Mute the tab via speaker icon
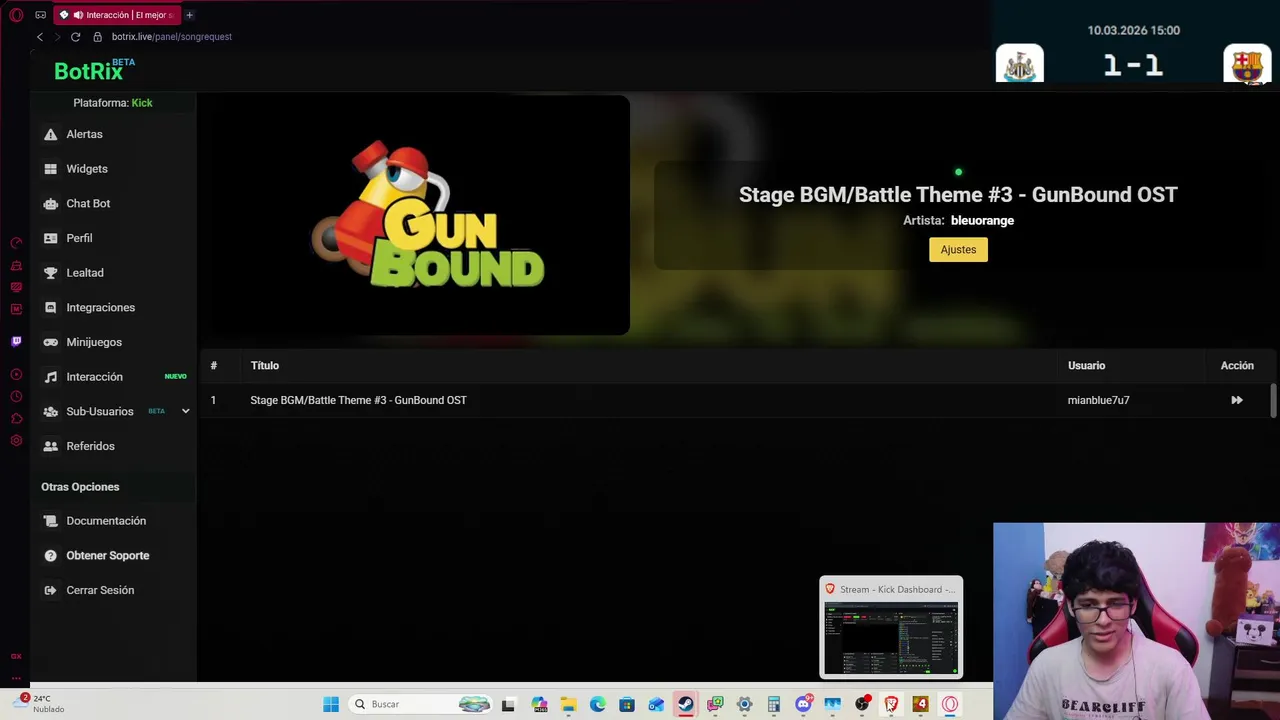The image size is (1280, 720). [78, 15]
